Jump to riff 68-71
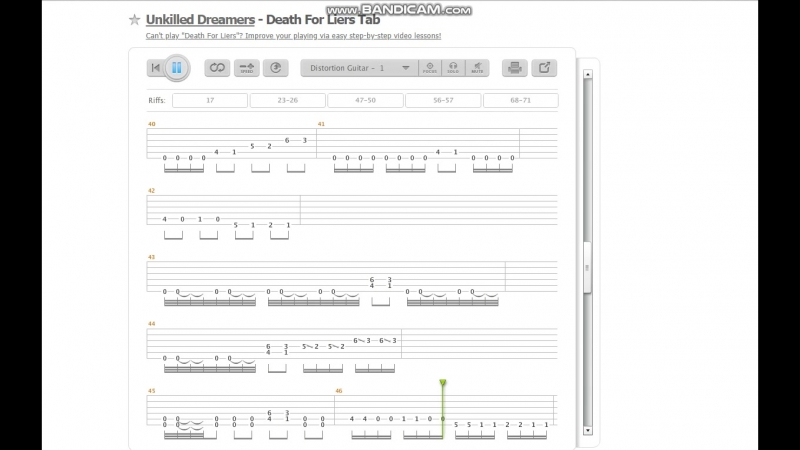Image resolution: width=800 pixels, height=450 pixels. 521,101
